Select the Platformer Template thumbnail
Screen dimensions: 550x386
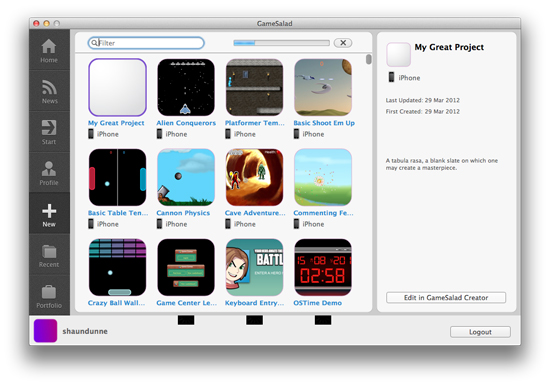click(254, 87)
